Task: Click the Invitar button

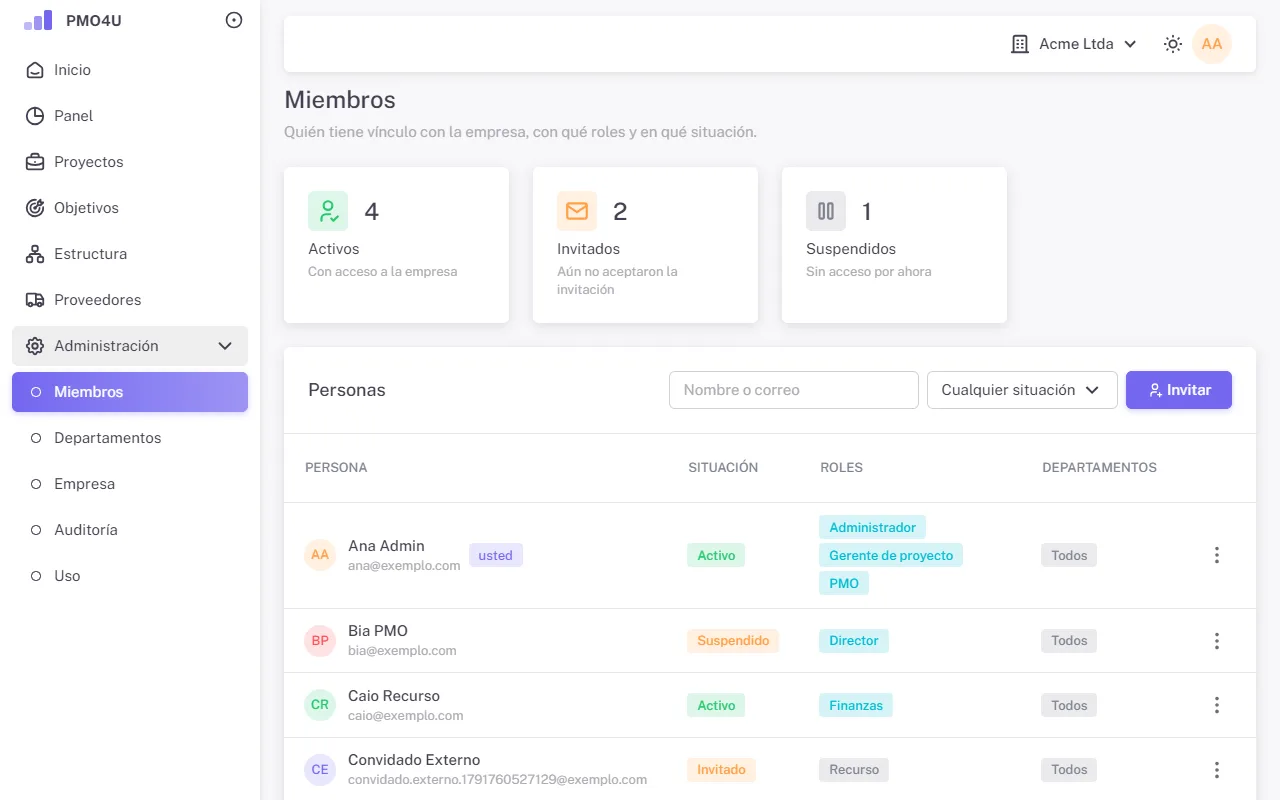Action: click(x=1179, y=390)
